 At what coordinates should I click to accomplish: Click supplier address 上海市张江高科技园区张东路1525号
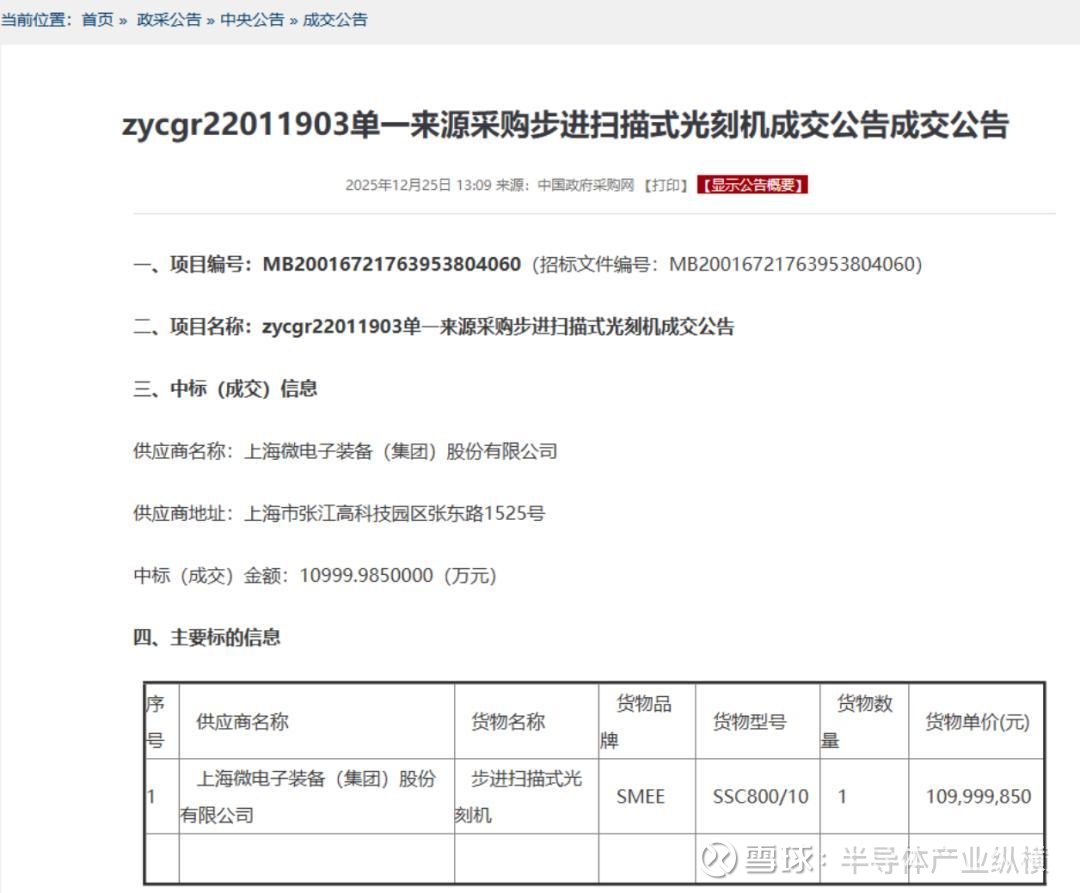point(395,514)
